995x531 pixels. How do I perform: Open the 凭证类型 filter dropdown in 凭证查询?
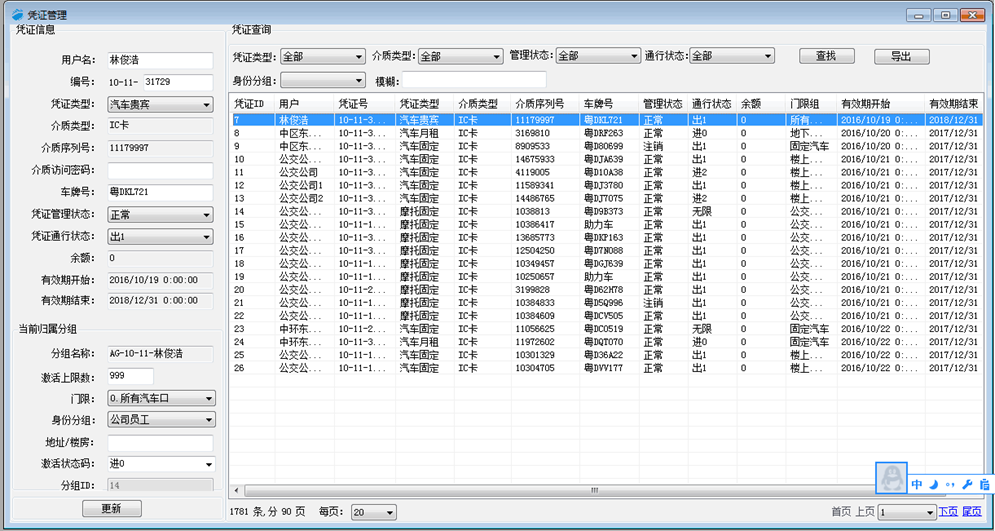[x=323, y=56]
